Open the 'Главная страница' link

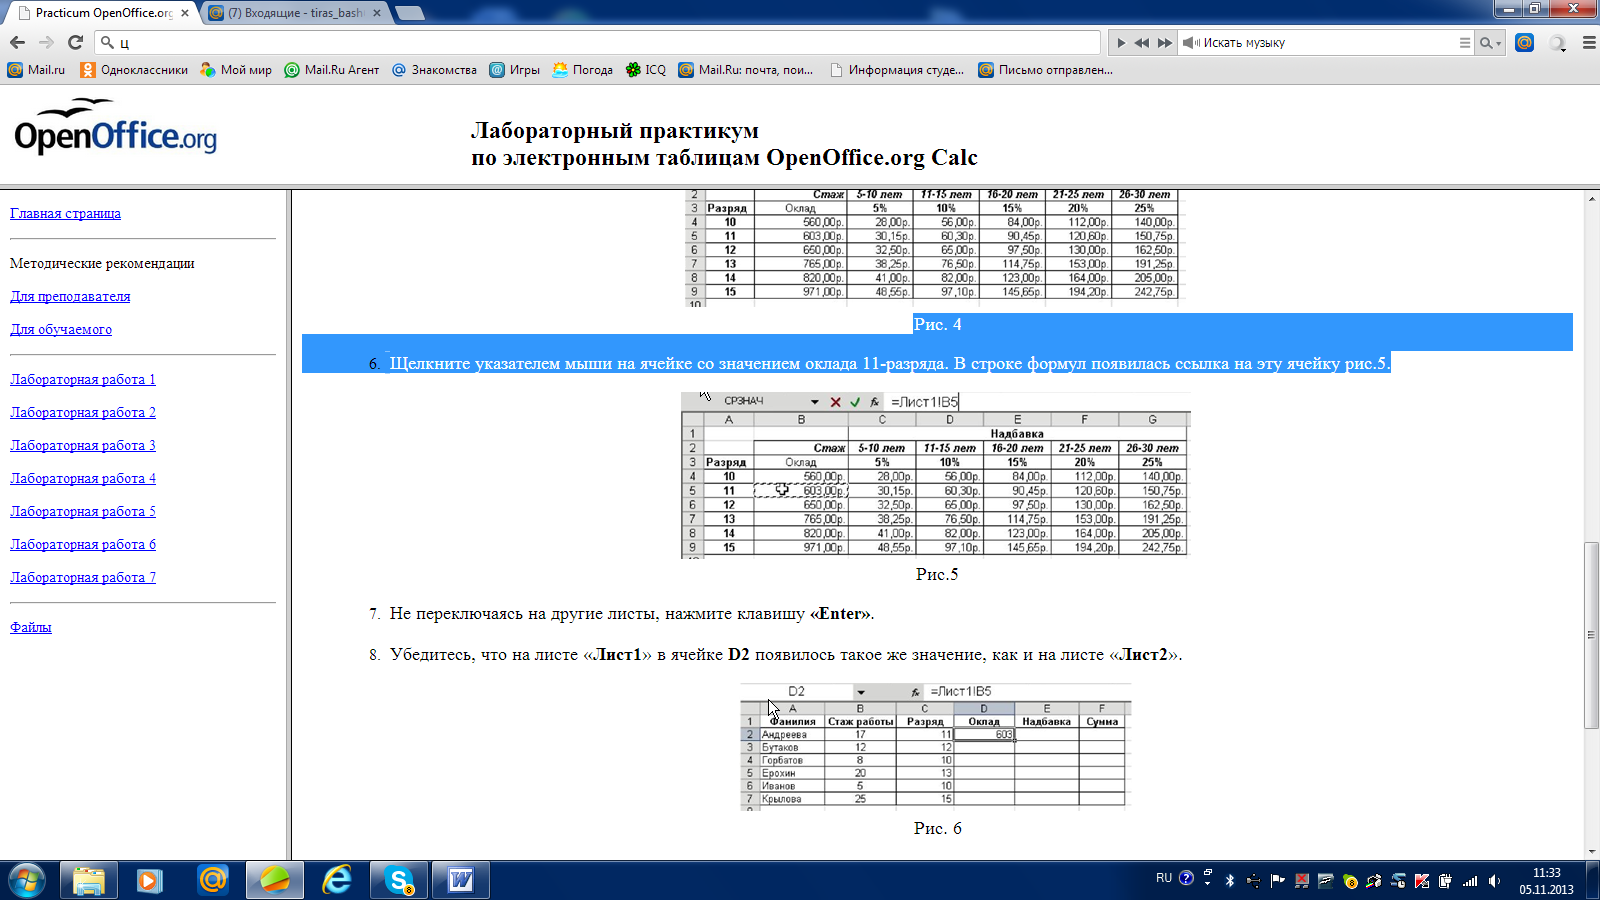(65, 213)
